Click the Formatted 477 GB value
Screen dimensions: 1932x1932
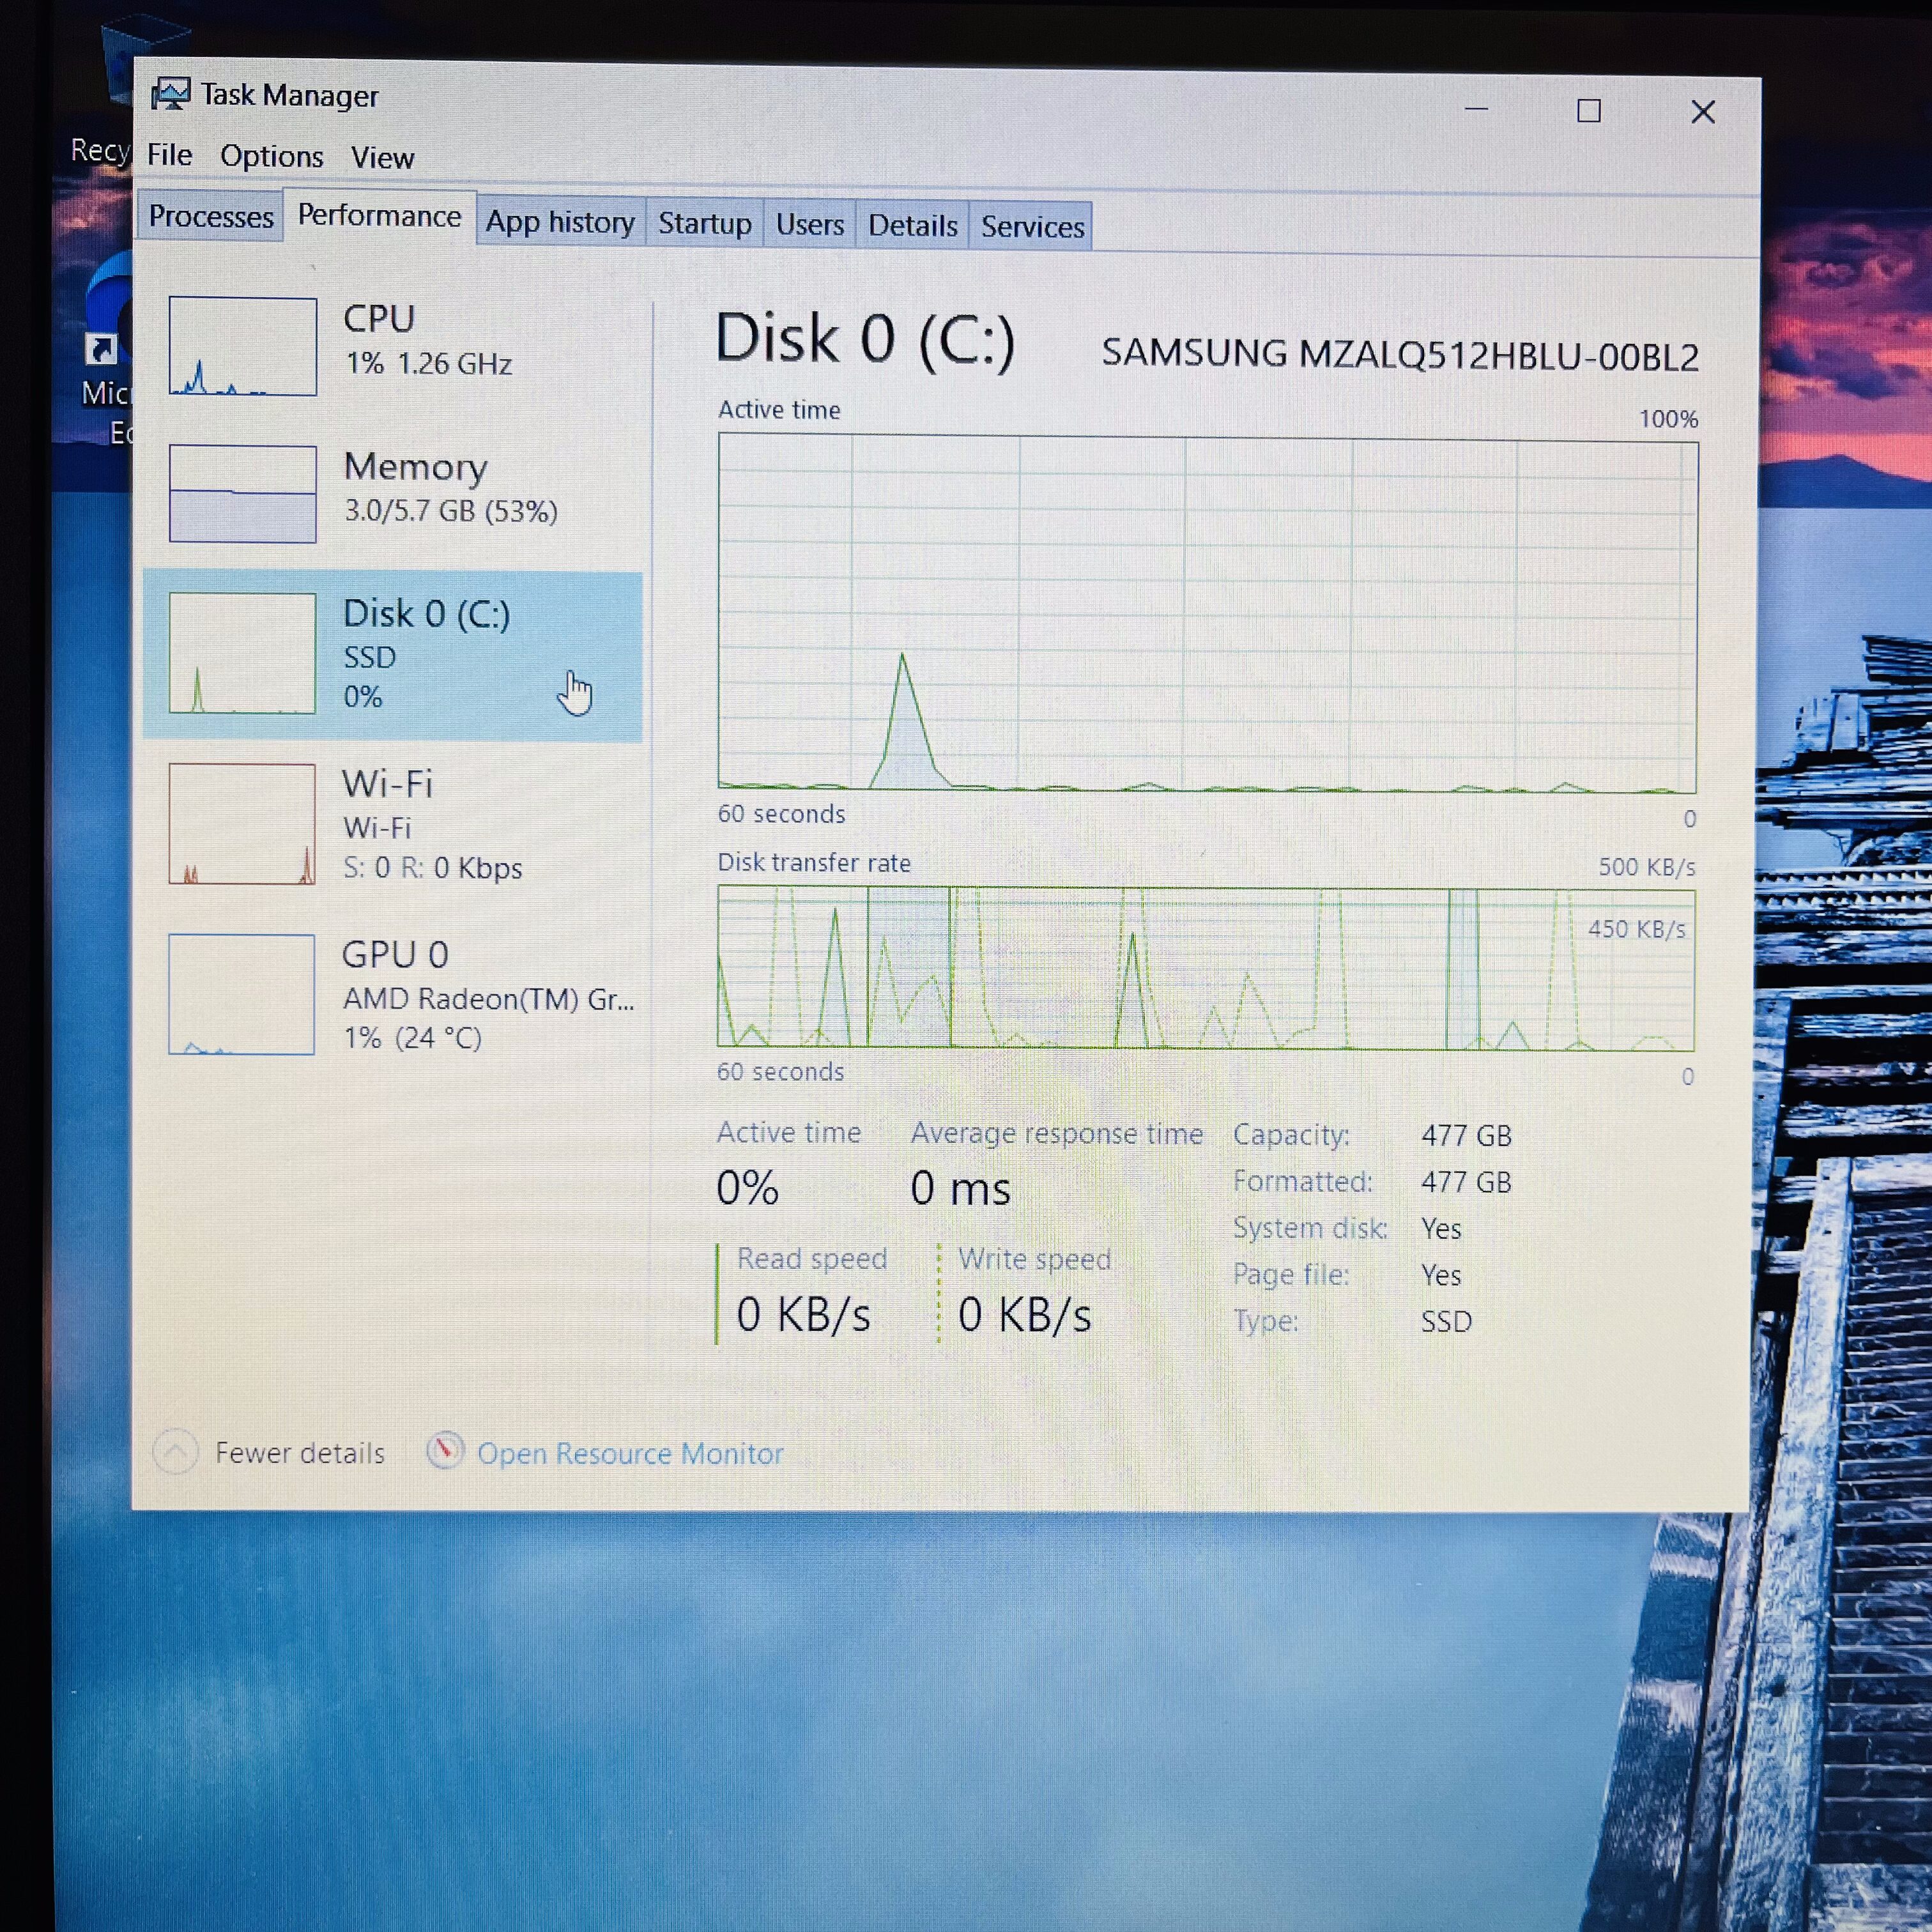pyautogui.click(x=1466, y=1182)
